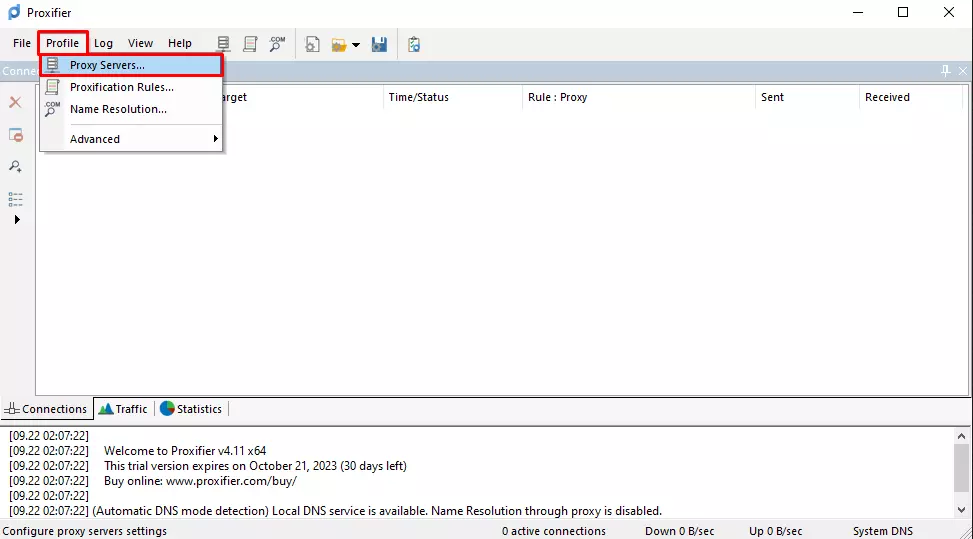Sort by Rule : Proxy column header

pyautogui.click(x=639, y=97)
